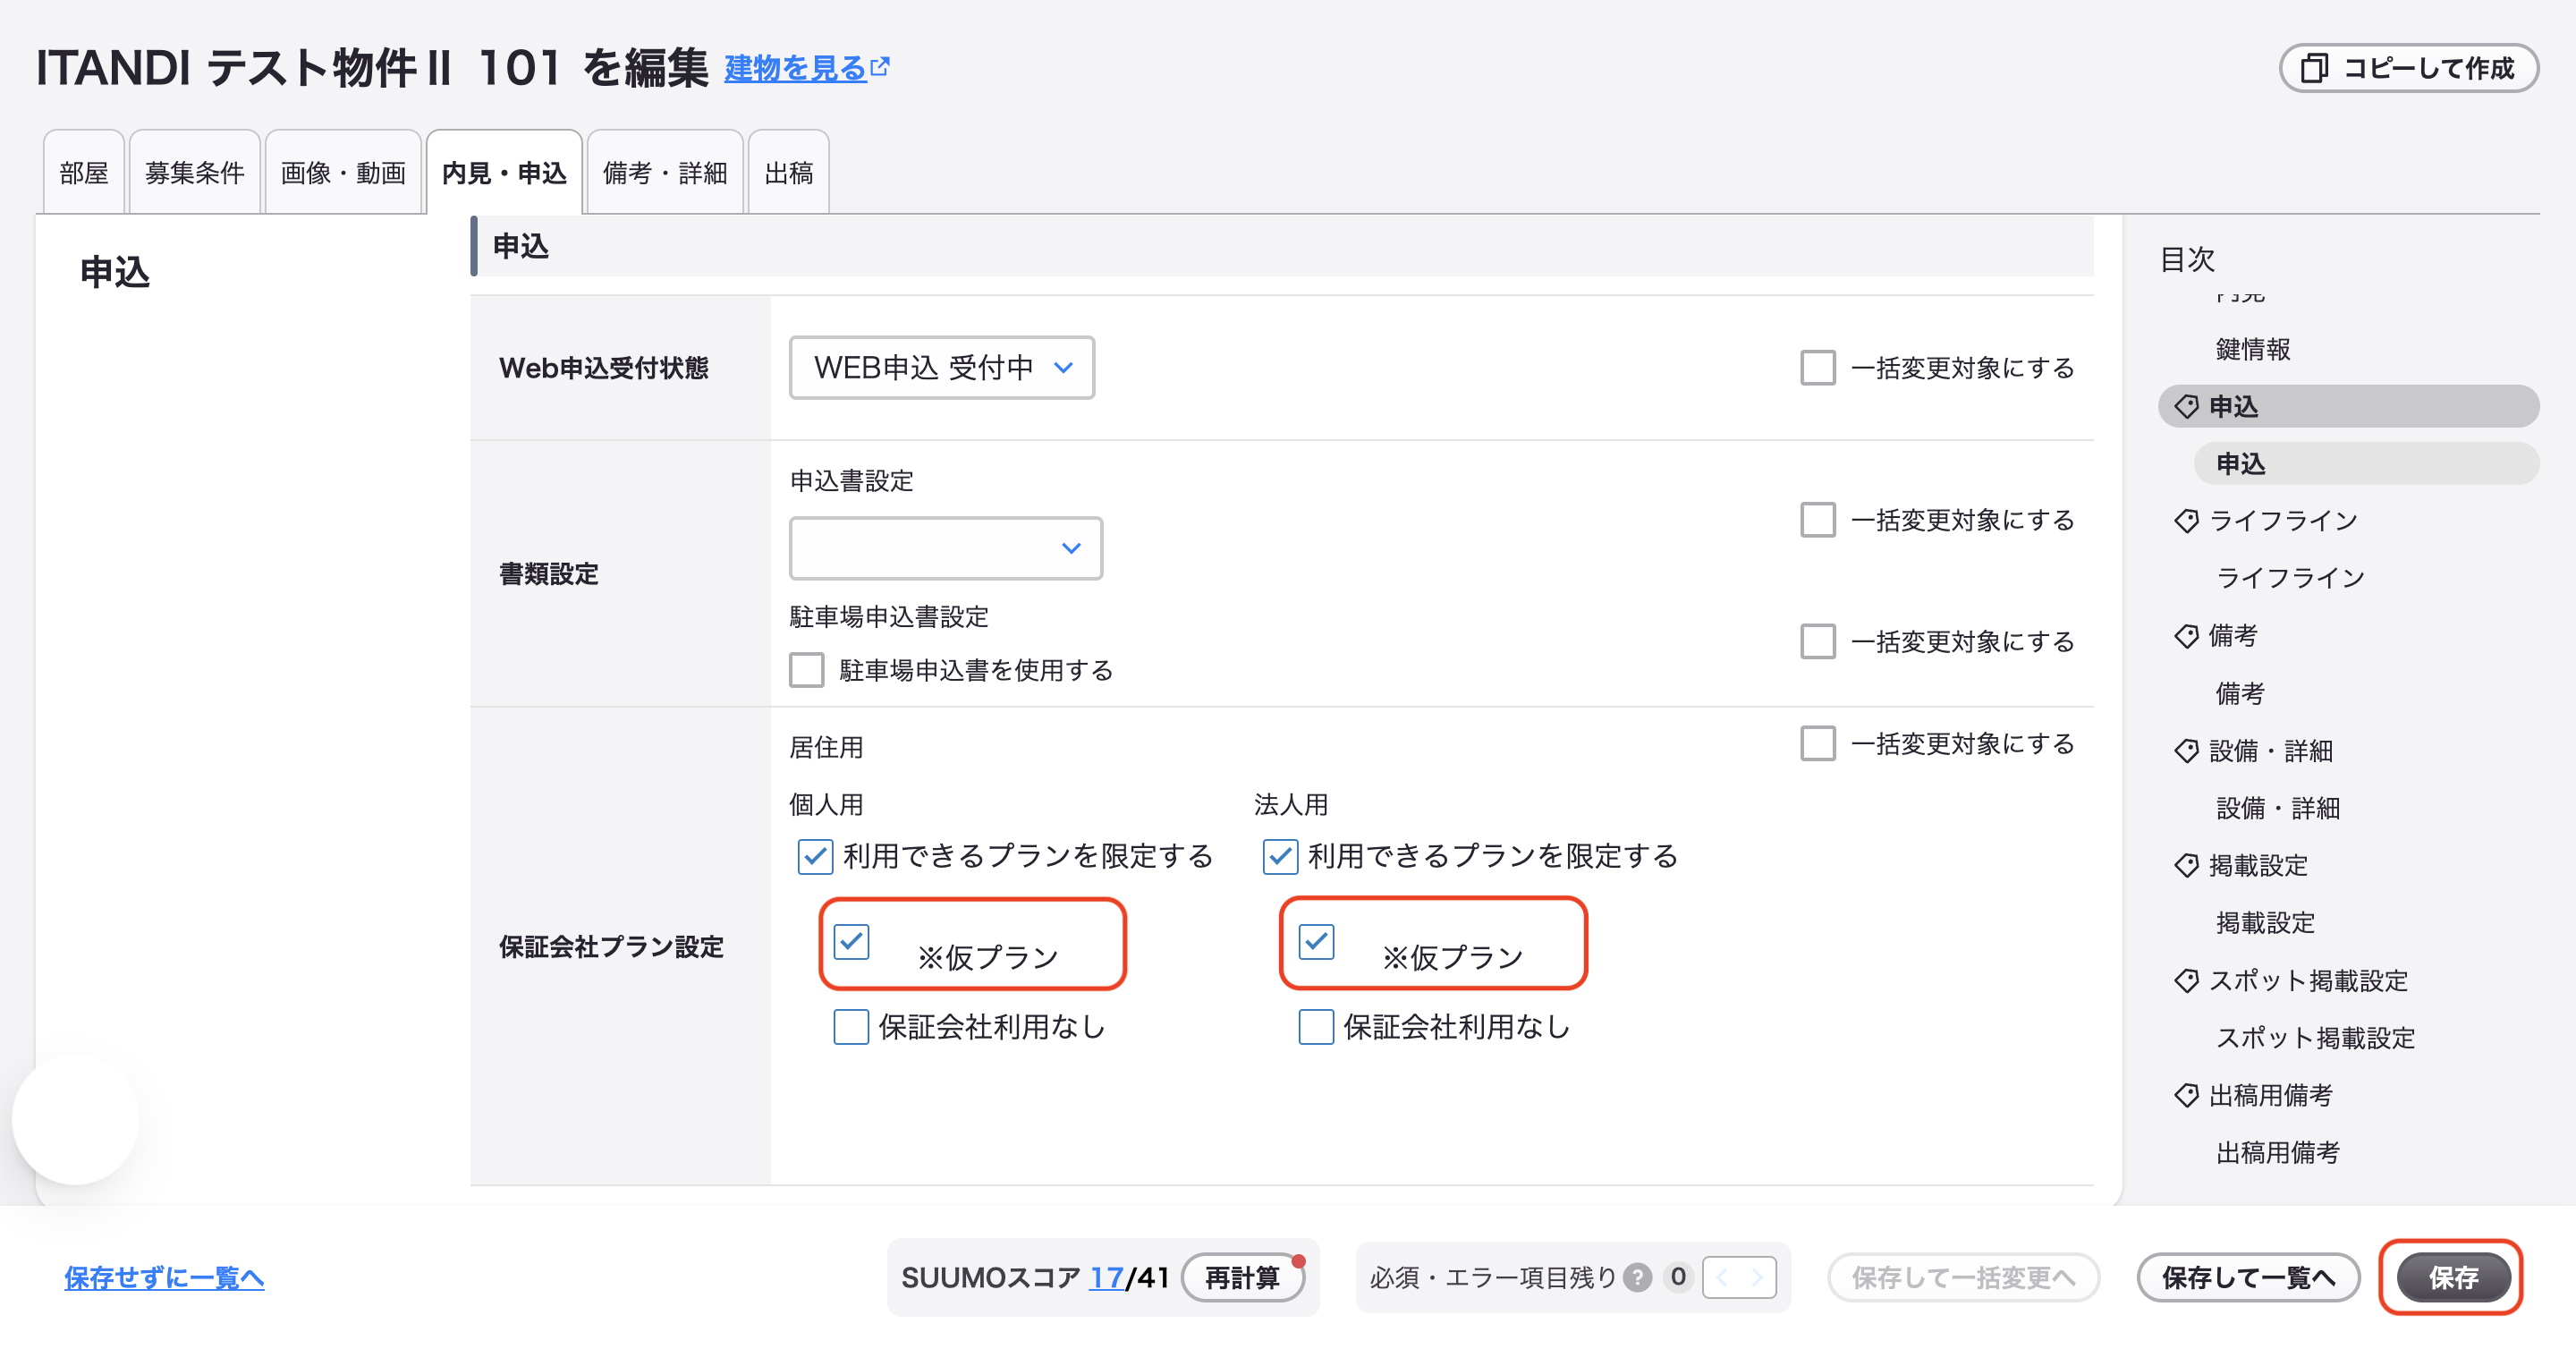Click the copy icon in コピーして作成
This screenshot has width=2576, height=1349.
(2314, 68)
